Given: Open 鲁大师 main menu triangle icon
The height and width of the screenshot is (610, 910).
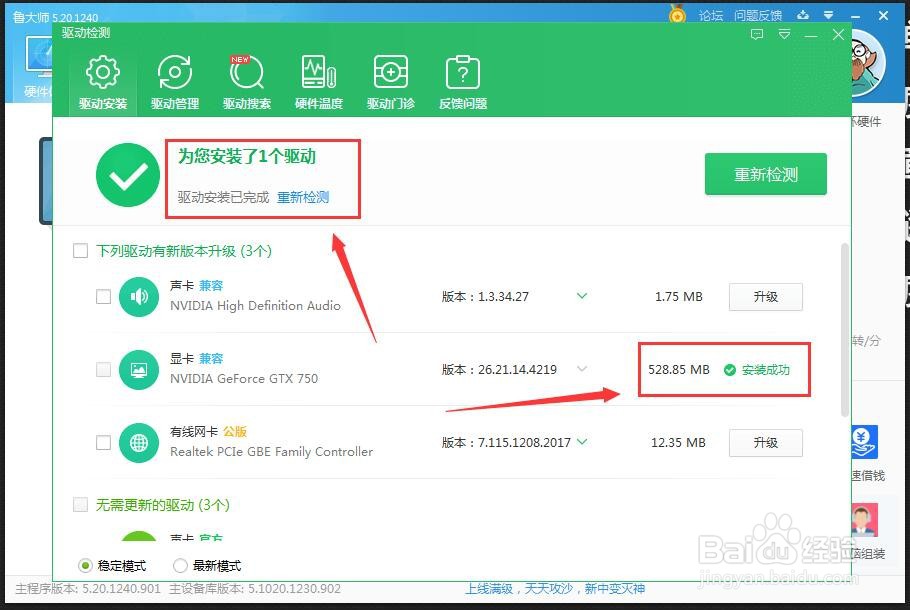Looking at the screenshot, I should [829, 15].
